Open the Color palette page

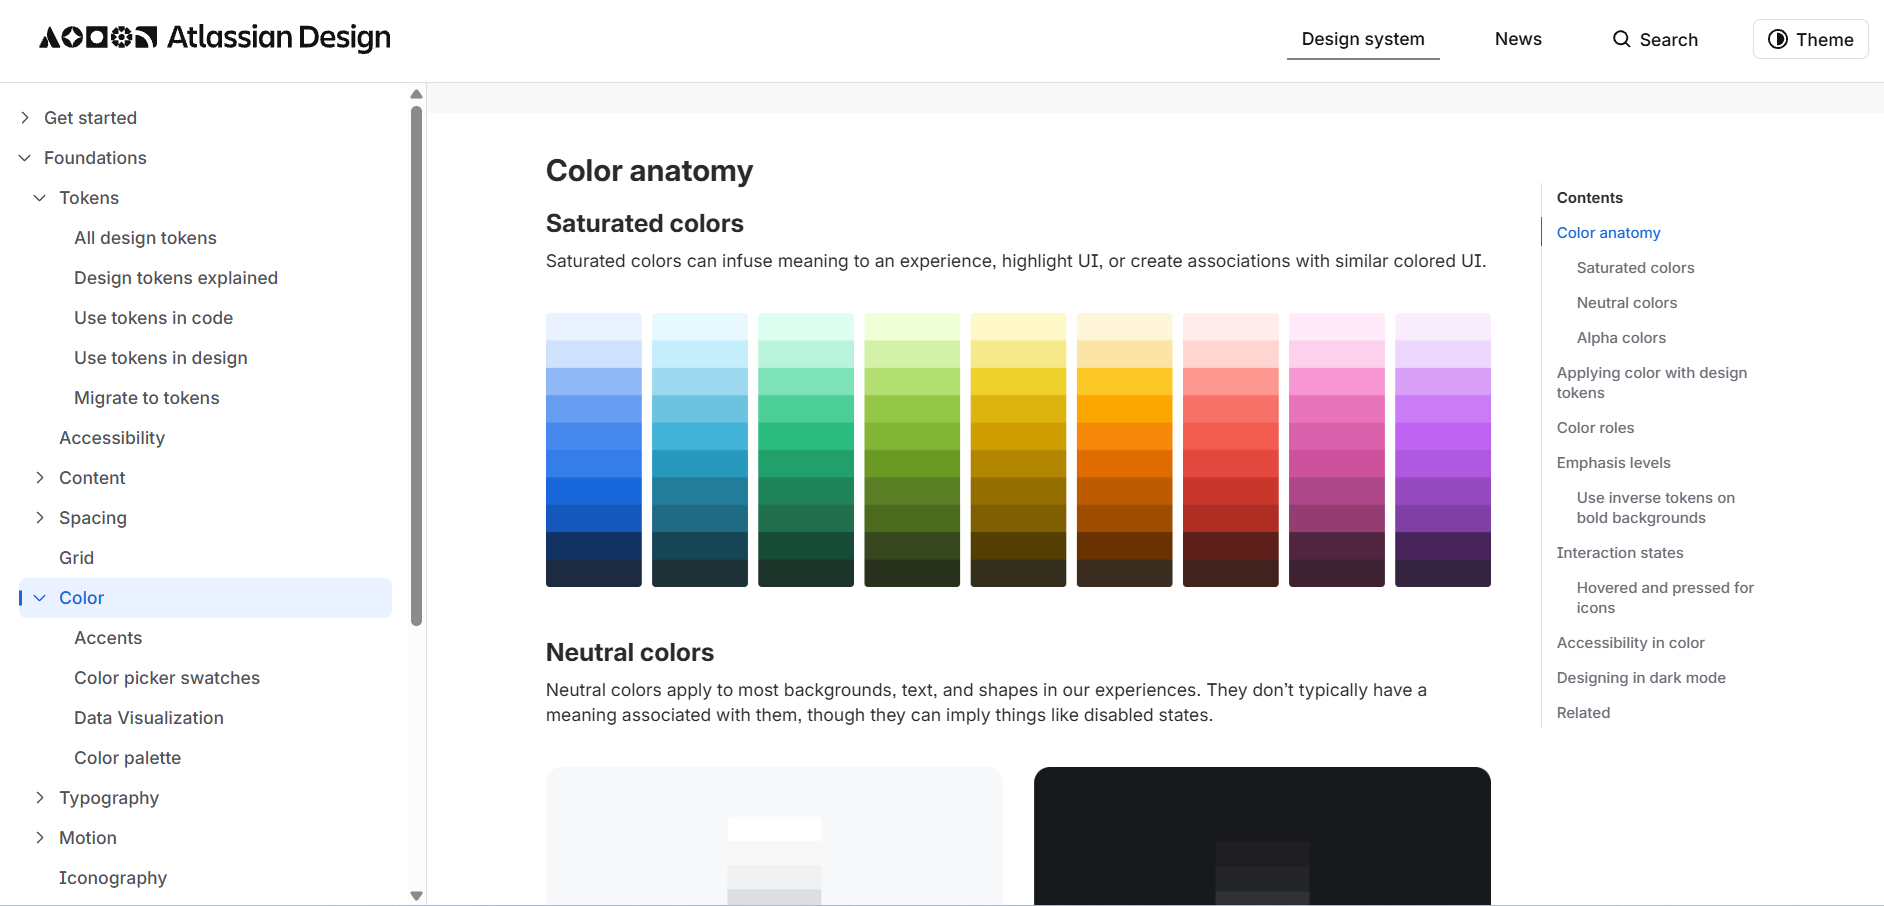click(127, 758)
